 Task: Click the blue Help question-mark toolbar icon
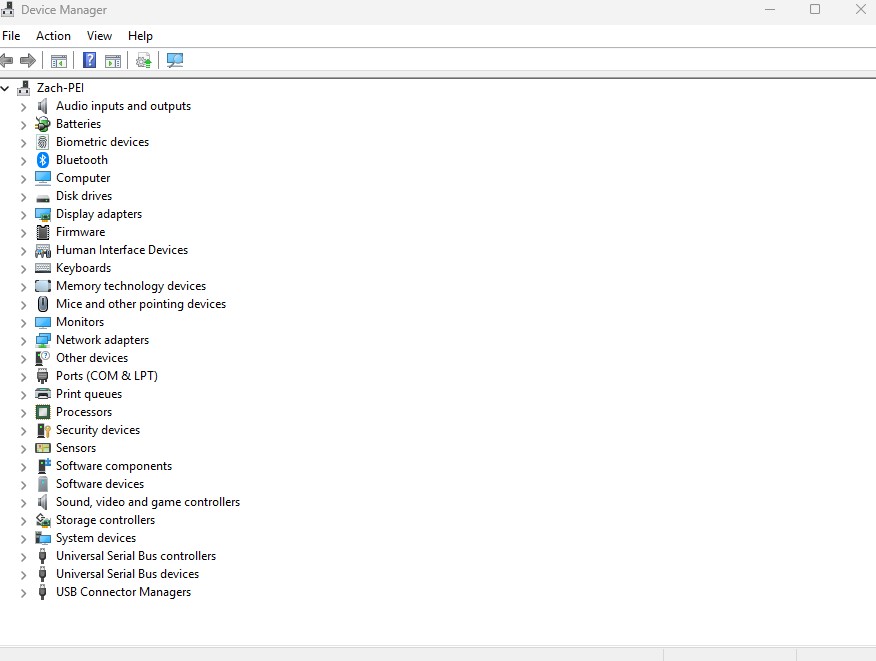(x=89, y=60)
